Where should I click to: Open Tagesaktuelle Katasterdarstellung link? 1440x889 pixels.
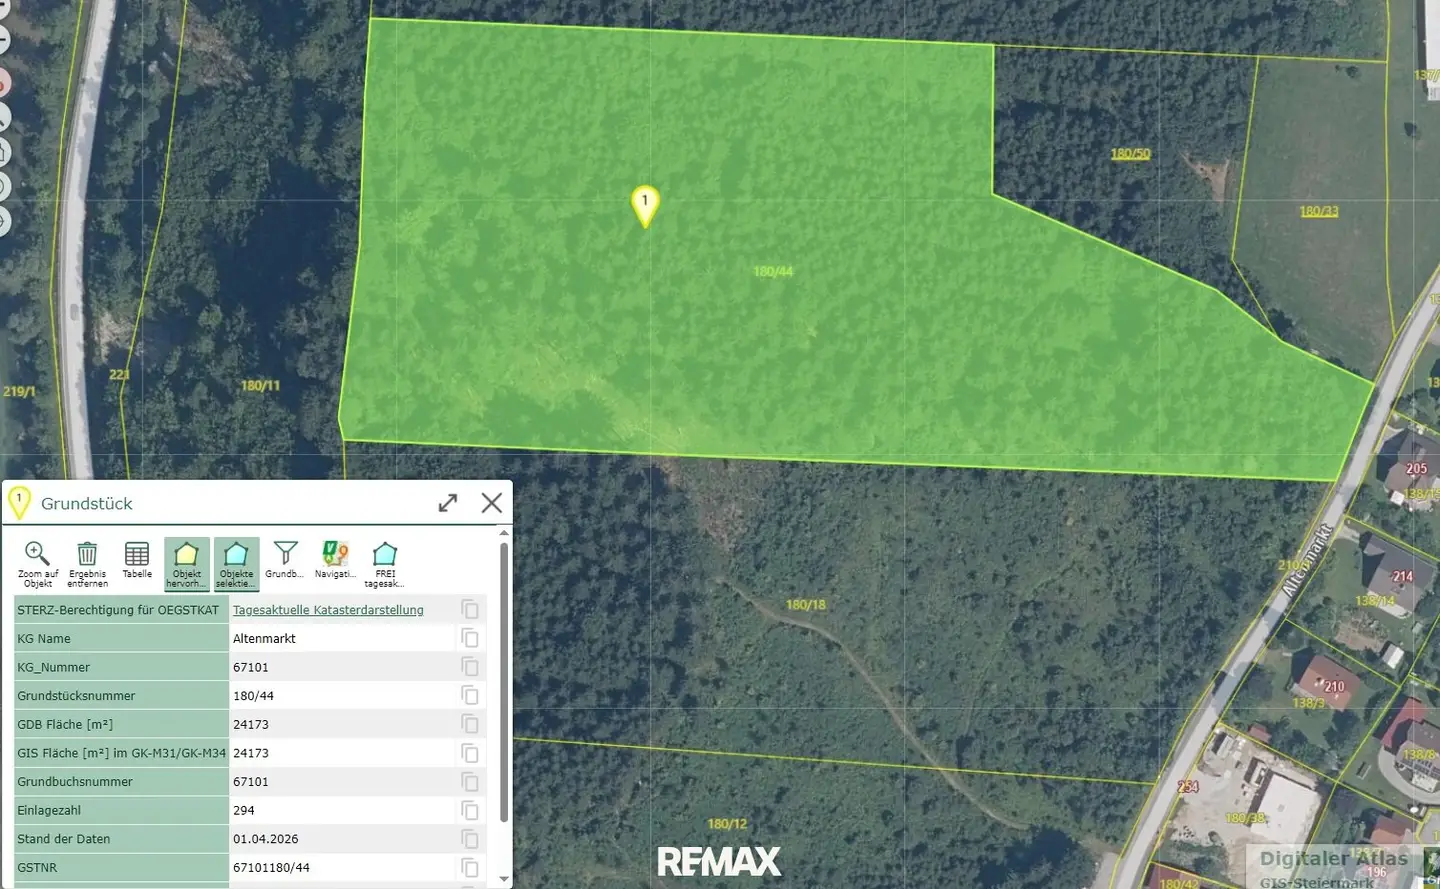tap(328, 610)
